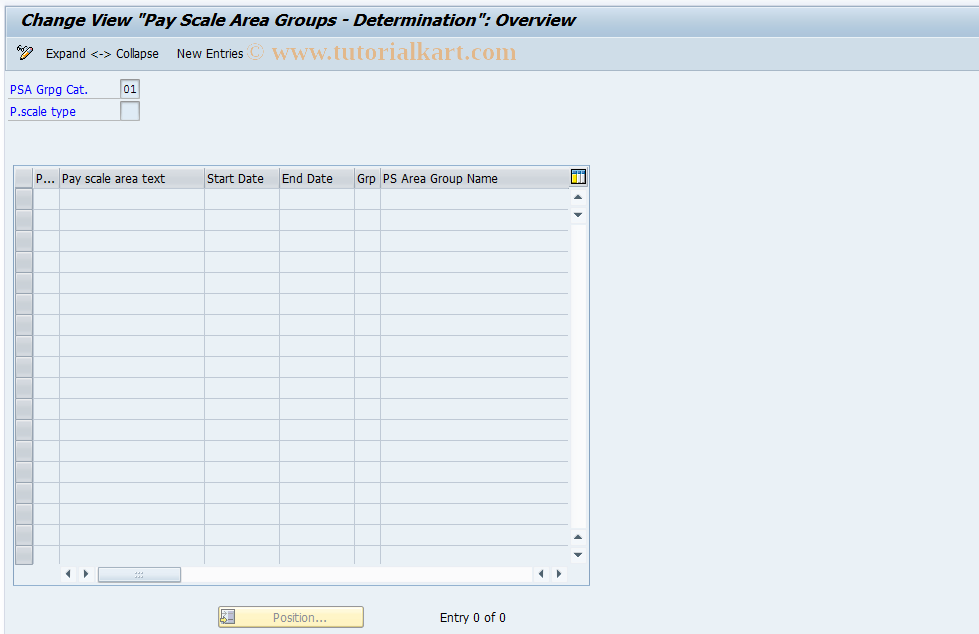The width and height of the screenshot is (979, 634).
Task: Click the P.scale type label
Action: [42, 112]
